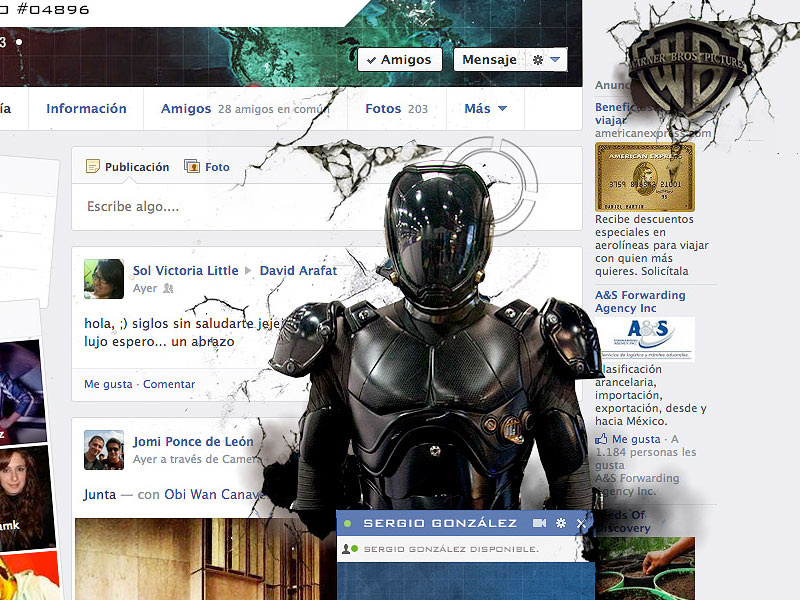Screen dimensions: 800x600
Task: Click the '28 amigos en común' text
Action: click(273, 109)
